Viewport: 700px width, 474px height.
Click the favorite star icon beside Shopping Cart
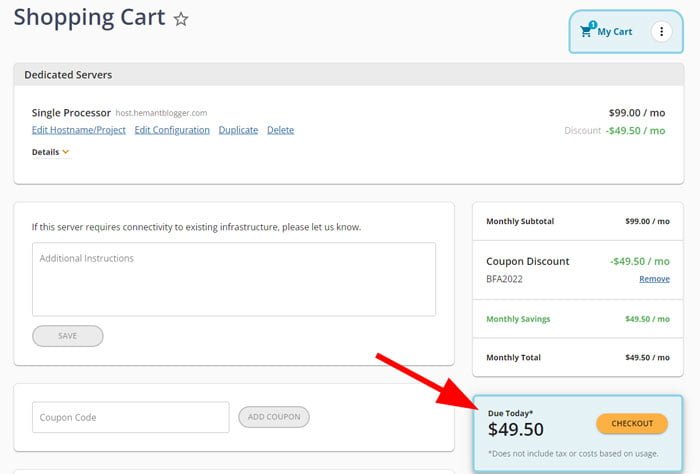[x=181, y=19]
